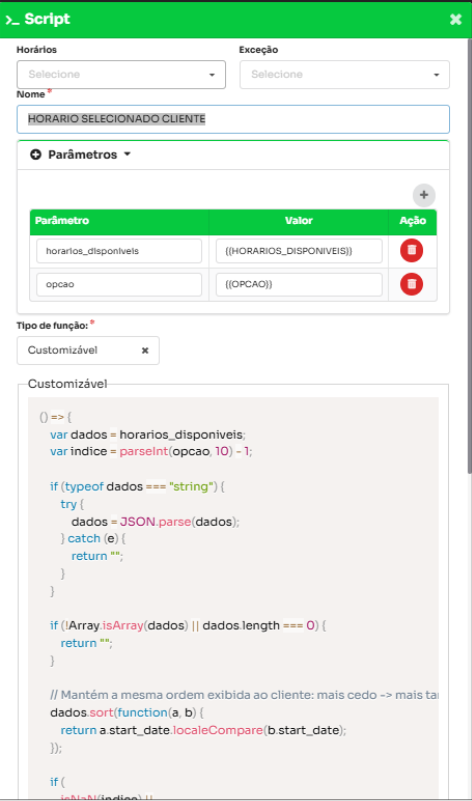Edit the {{OPCAO}} value field

(299, 285)
